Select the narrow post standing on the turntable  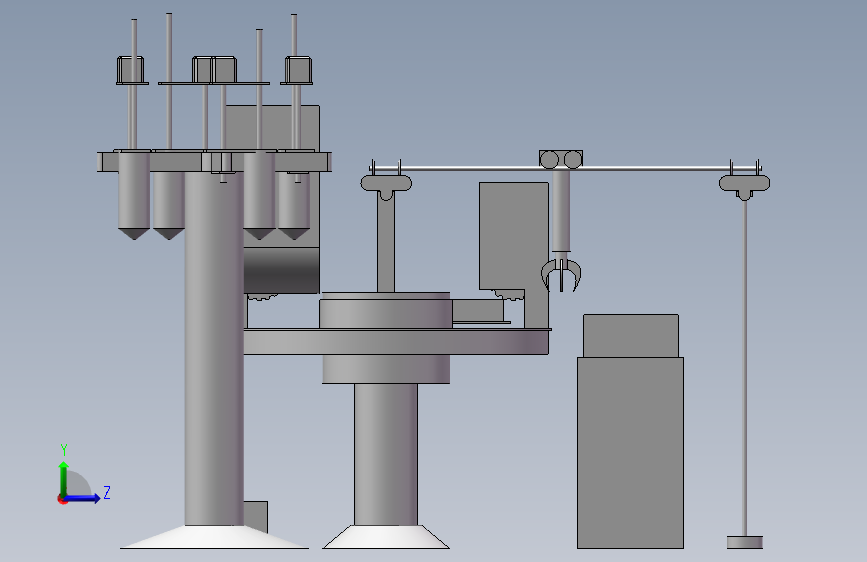[x=386, y=243]
